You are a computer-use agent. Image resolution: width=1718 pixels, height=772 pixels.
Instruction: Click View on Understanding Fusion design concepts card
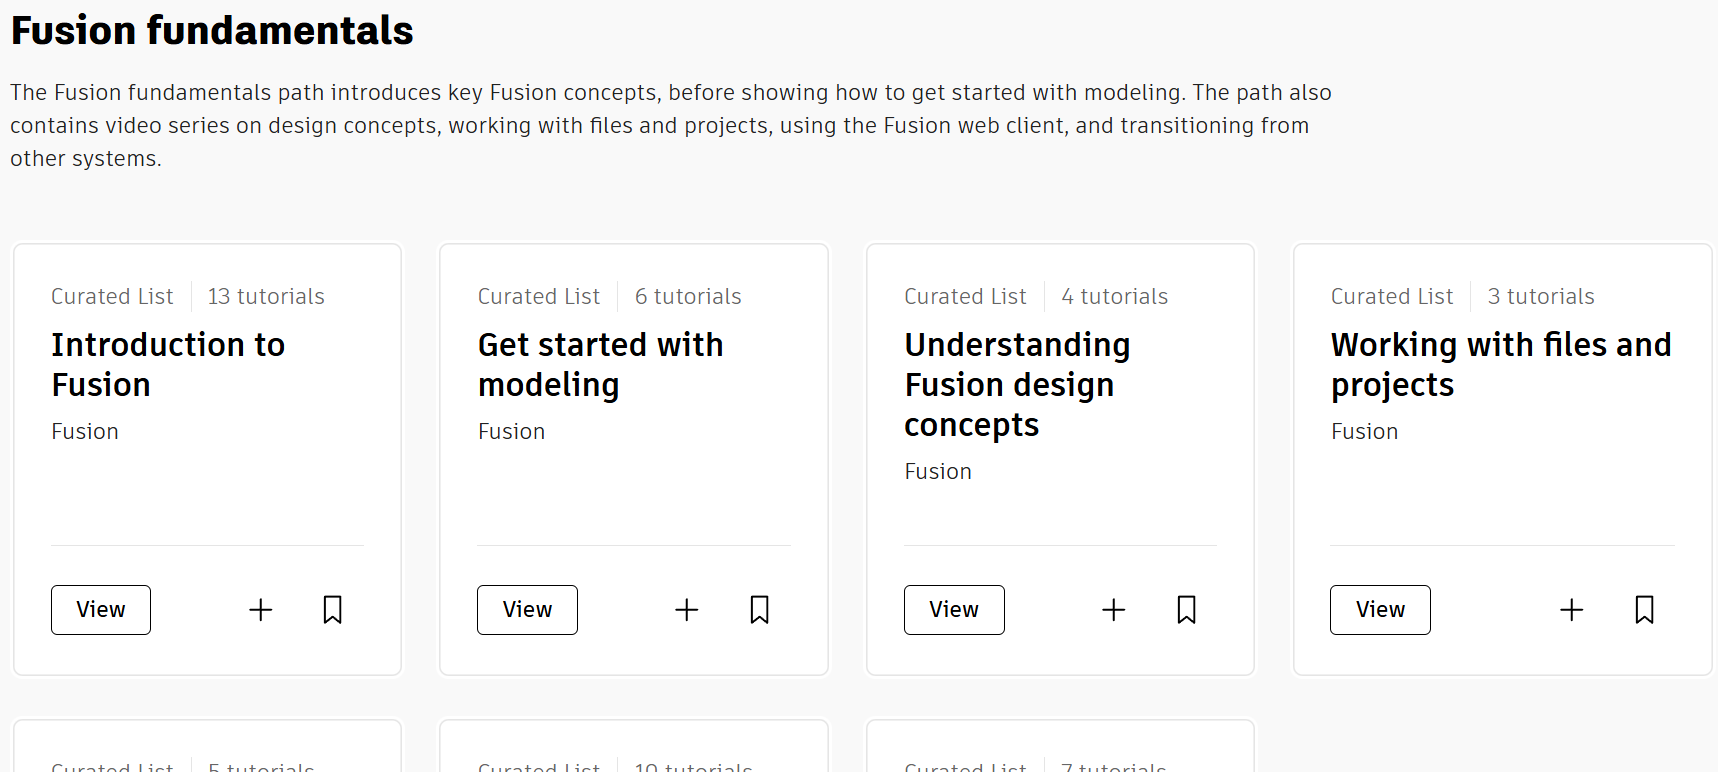tap(954, 610)
